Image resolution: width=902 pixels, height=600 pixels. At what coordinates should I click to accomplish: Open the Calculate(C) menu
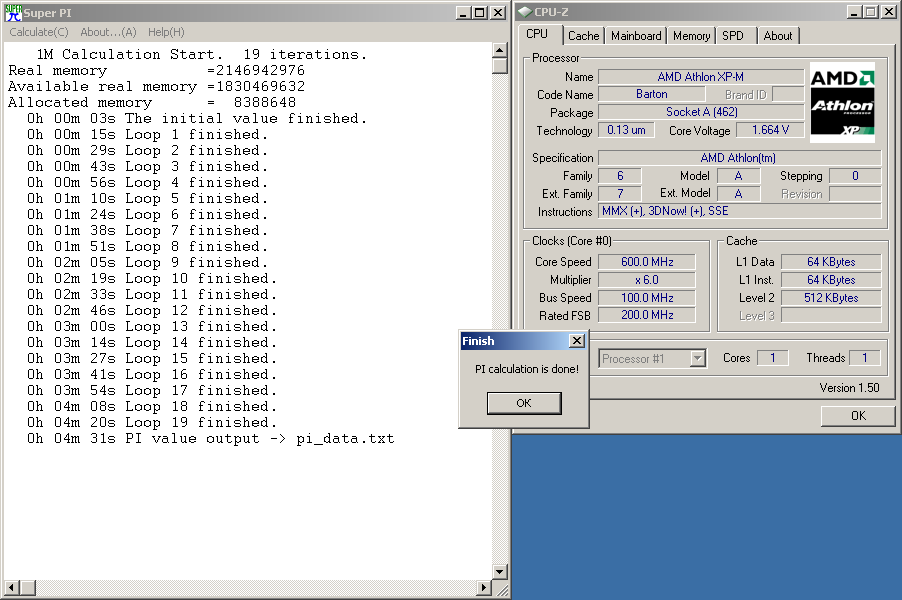pyautogui.click(x=39, y=32)
